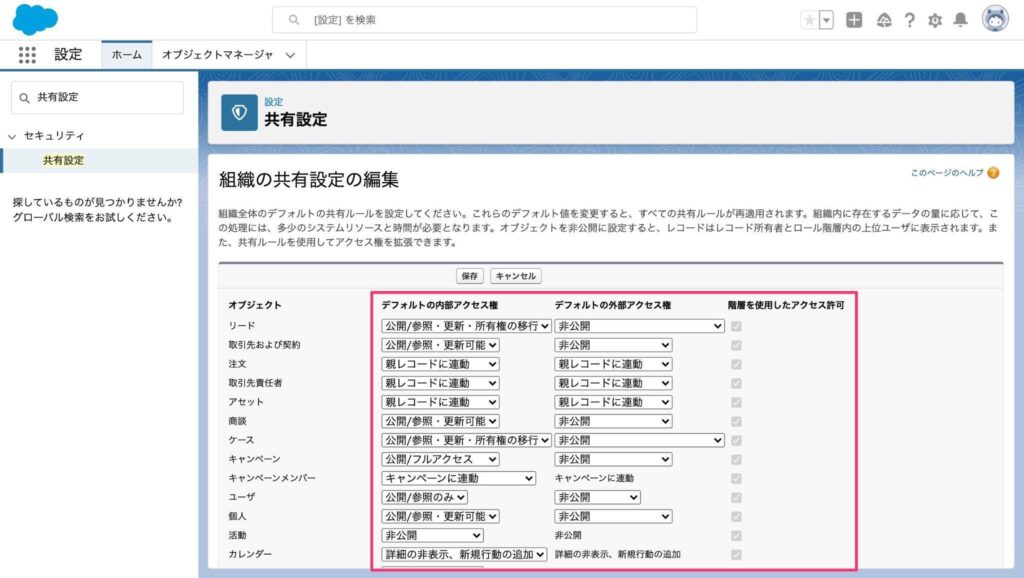
Task: Open カレンダー internal access dropdown
Action: point(464,554)
